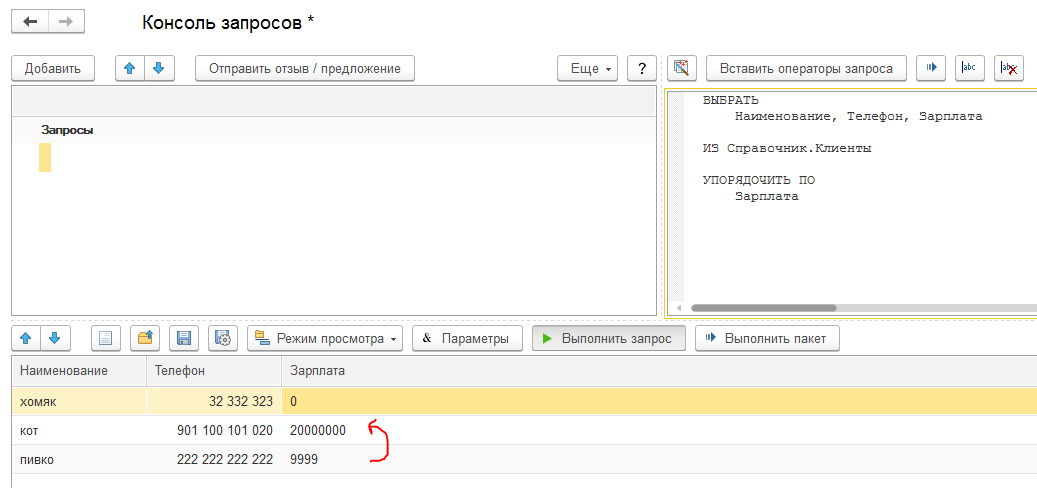This screenshot has height=488, width=1037.
Task: Go back with the left arrow button
Action: tap(30, 22)
